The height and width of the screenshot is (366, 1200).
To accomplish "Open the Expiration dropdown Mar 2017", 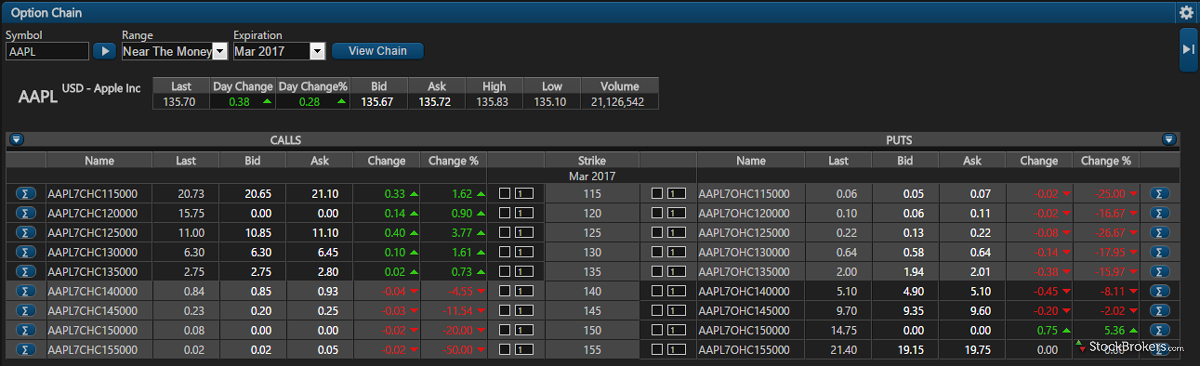I will (x=279, y=51).
